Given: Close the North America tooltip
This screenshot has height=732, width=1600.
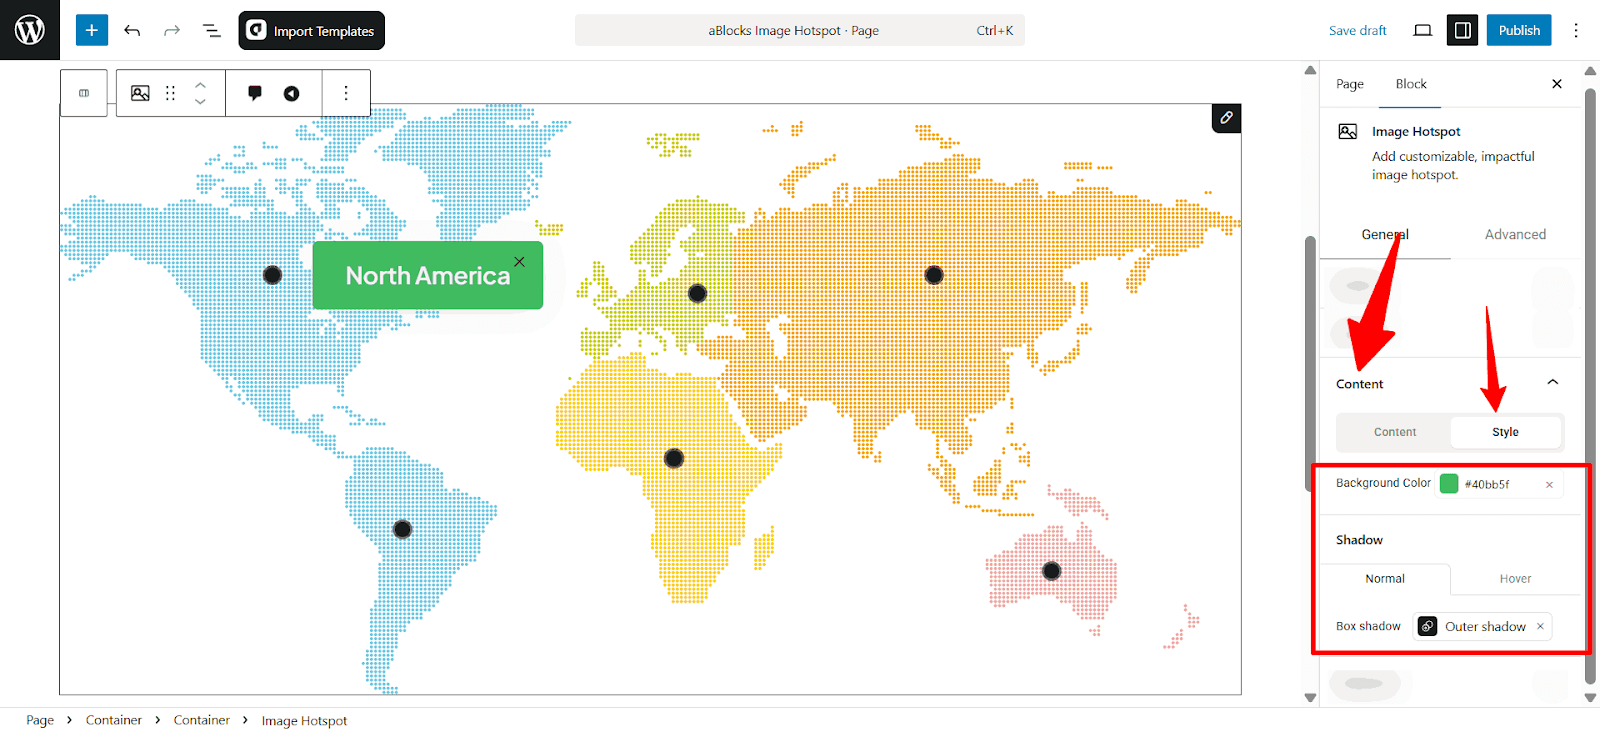Looking at the screenshot, I should coord(519,262).
